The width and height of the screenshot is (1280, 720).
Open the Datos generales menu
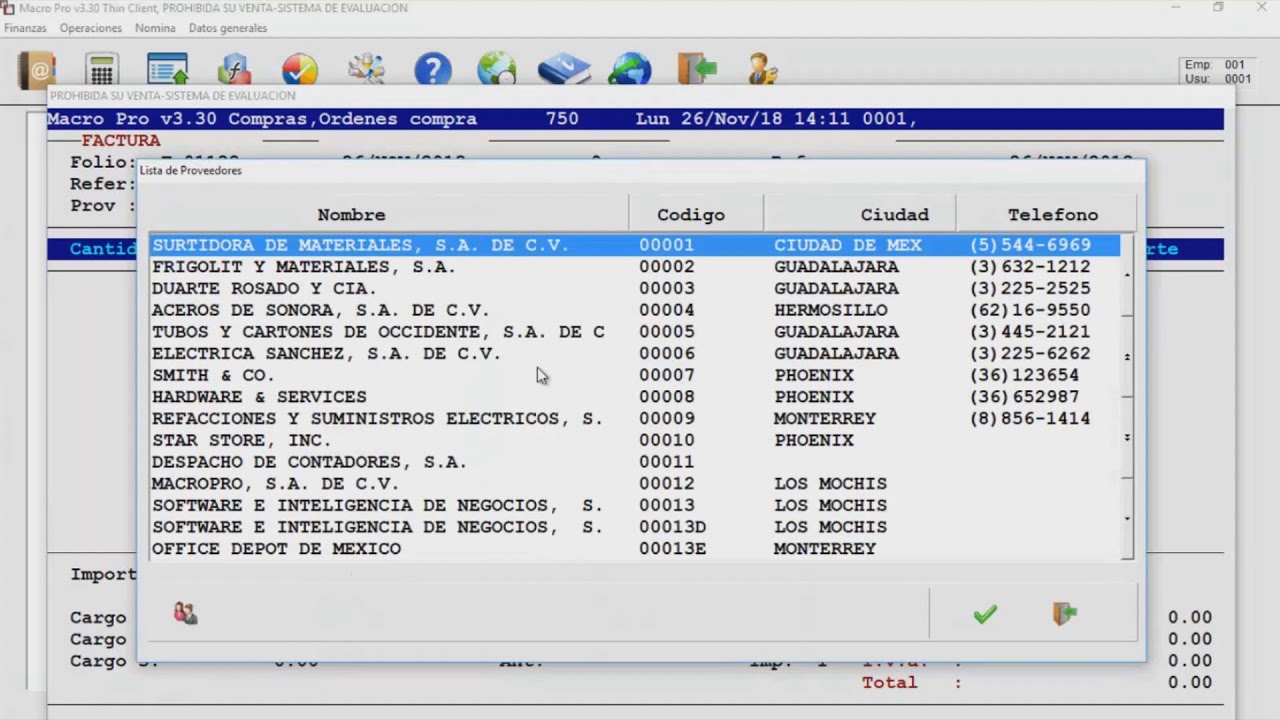(x=228, y=28)
